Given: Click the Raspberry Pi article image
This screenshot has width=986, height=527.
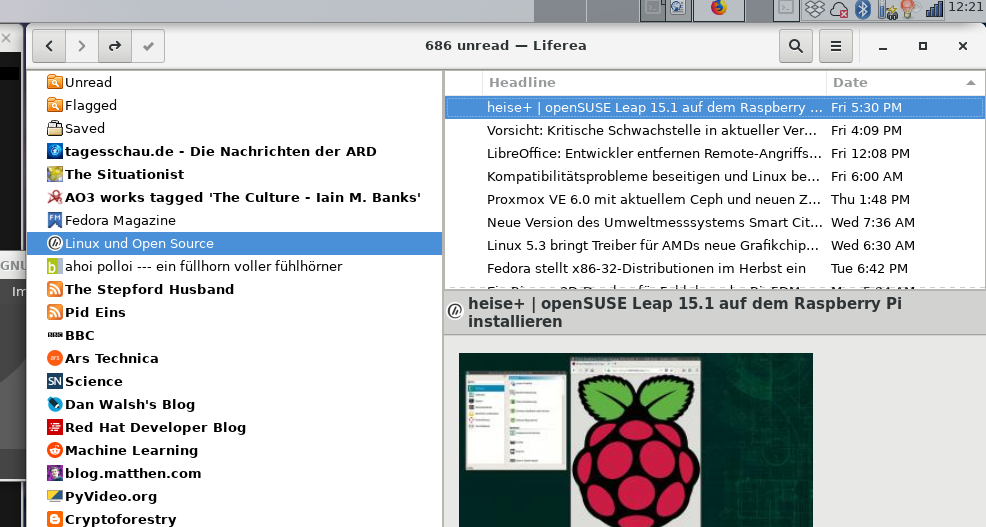Looking at the screenshot, I should (636, 440).
